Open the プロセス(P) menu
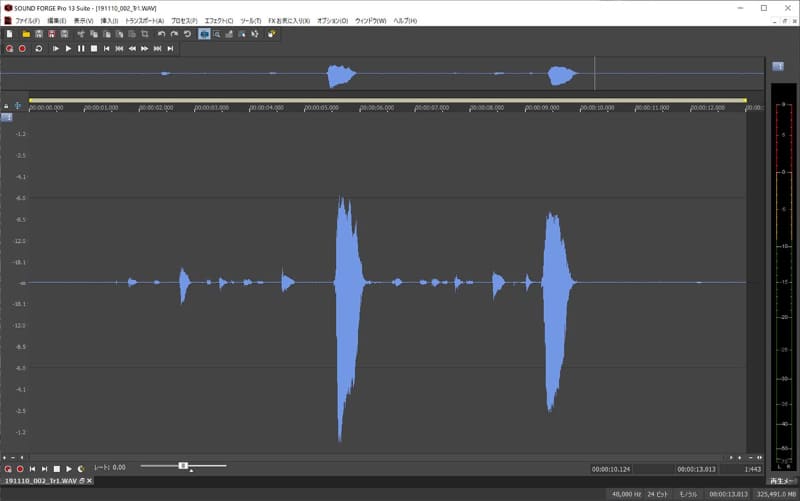This screenshot has width=800, height=501. point(184,21)
